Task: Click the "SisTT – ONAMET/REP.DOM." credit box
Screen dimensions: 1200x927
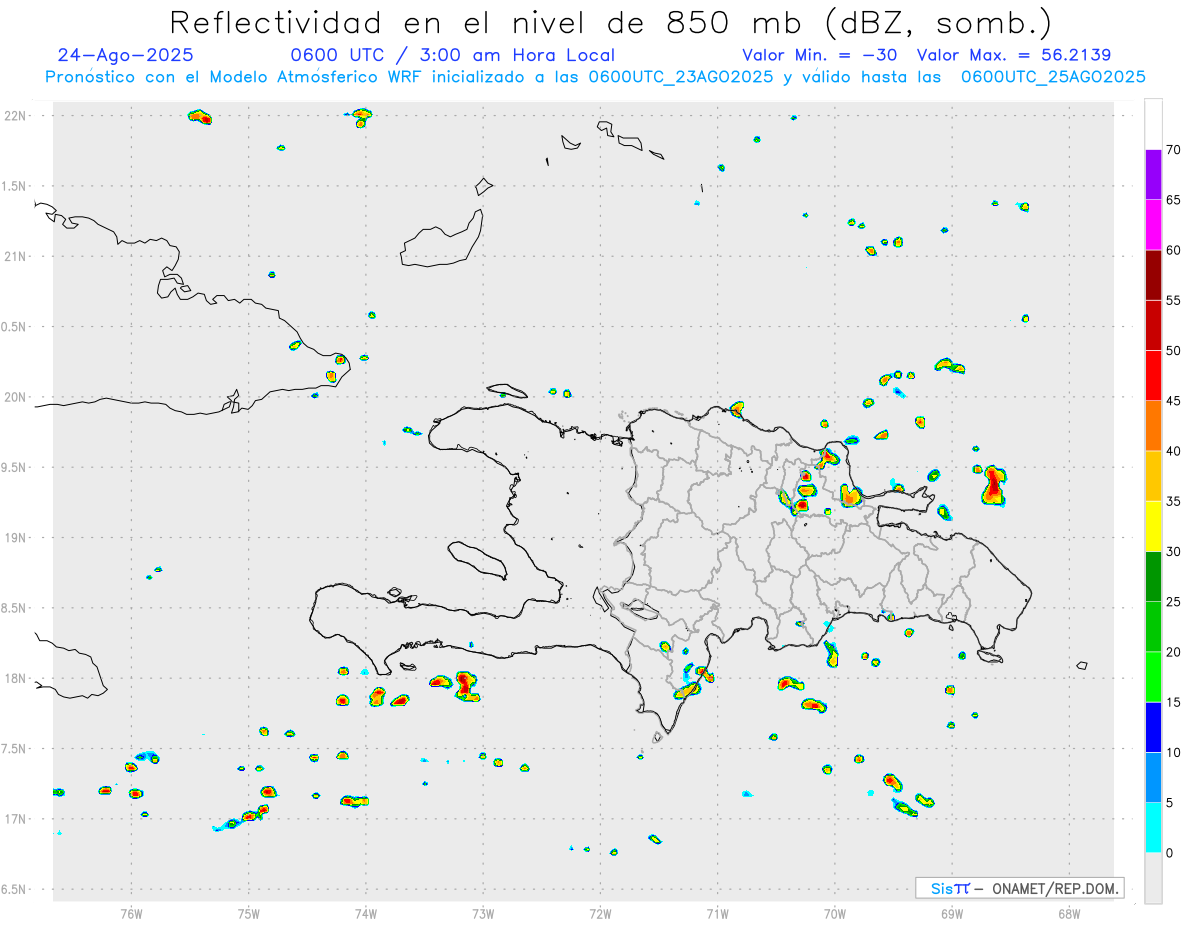Action: pos(1019,888)
